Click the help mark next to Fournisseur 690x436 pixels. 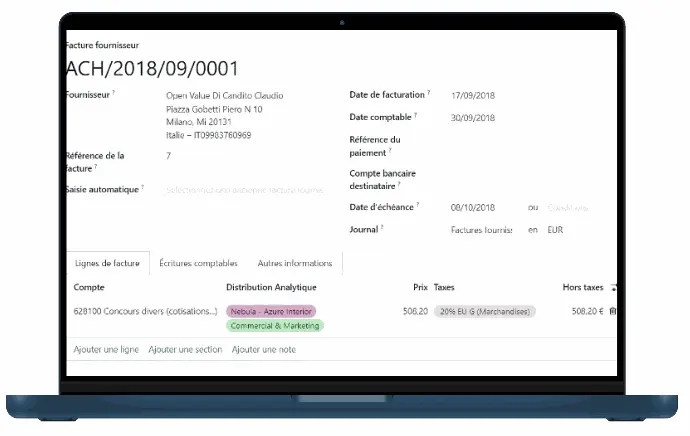pyautogui.click(x=113, y=93)
